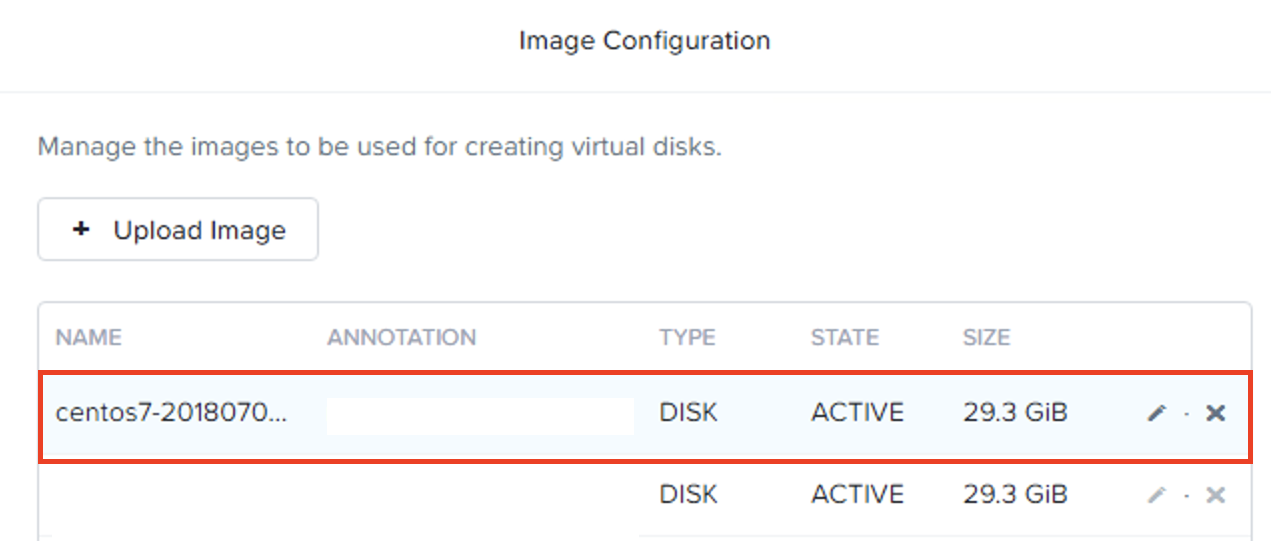Click the pencil icon in the second row
Screen dimensions: 1271x541
pos(1157,495)
